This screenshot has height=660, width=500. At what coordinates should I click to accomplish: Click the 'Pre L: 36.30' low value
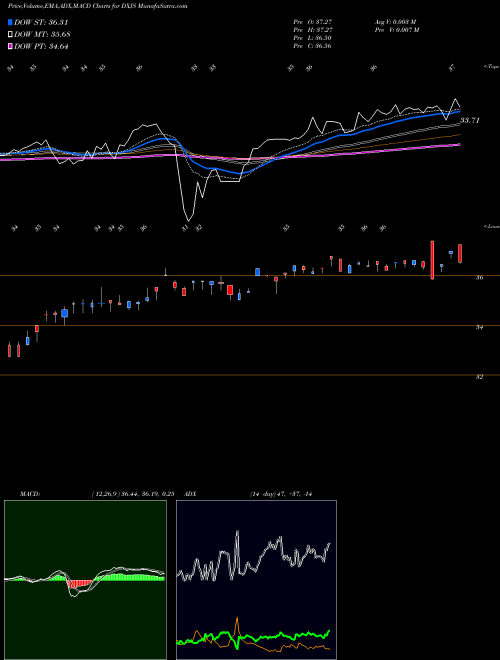[313, 37]
